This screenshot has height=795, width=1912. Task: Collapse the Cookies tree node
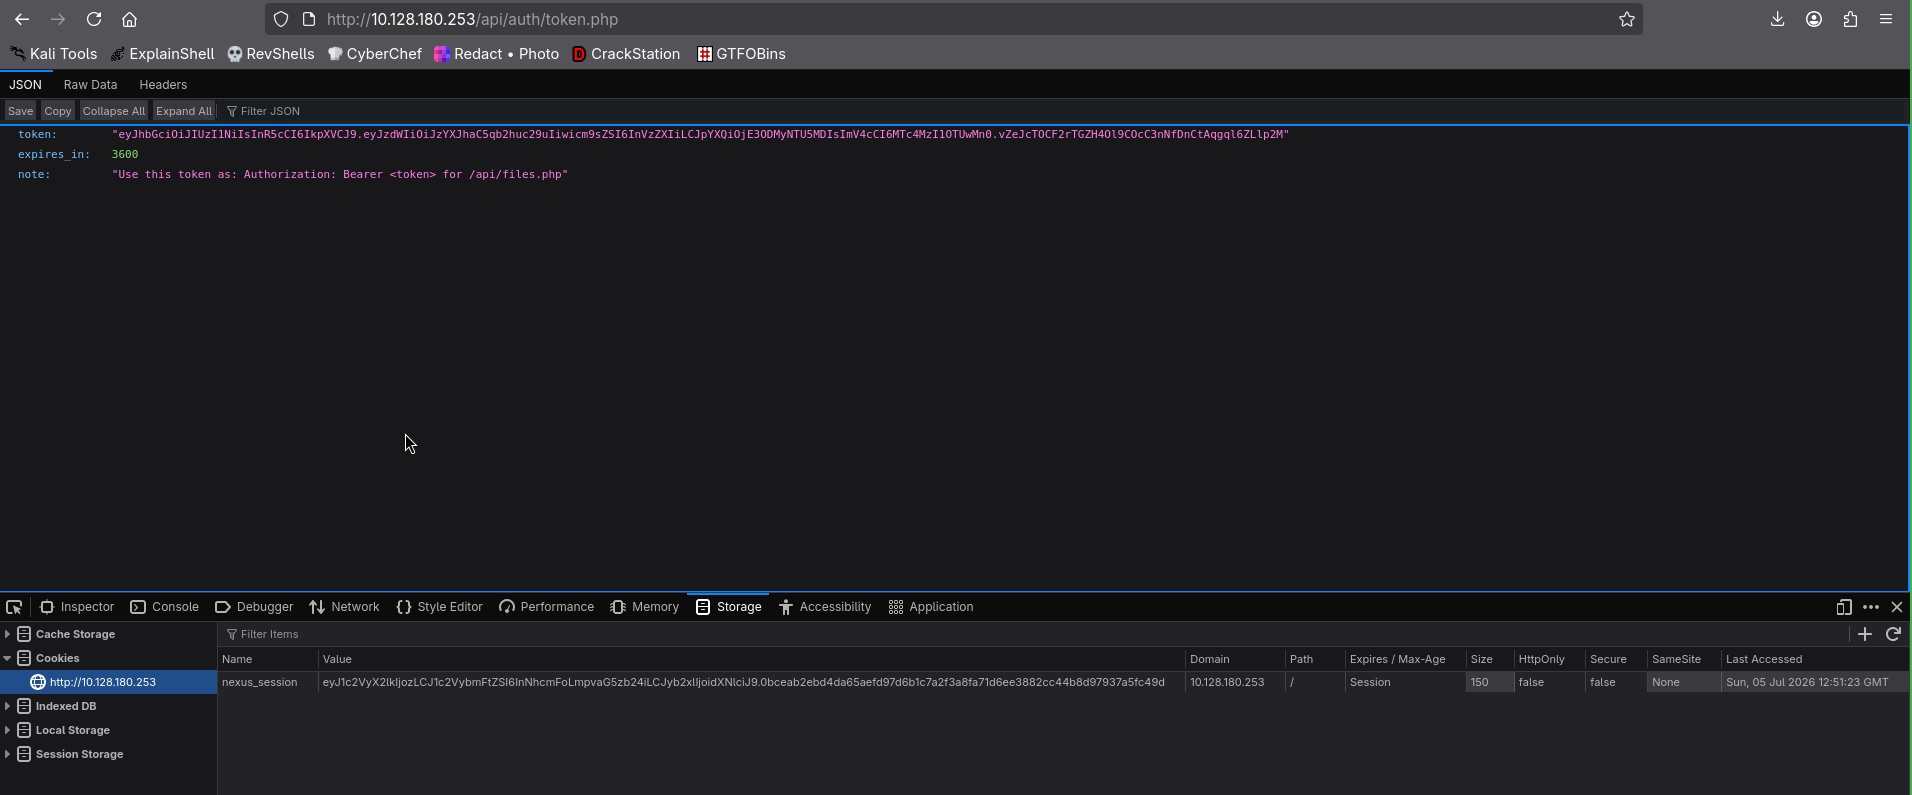(8, 658)
